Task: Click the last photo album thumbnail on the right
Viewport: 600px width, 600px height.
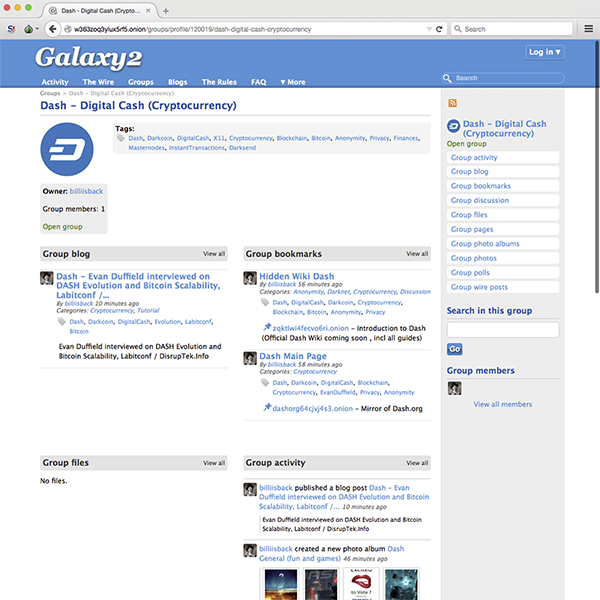Action: pyautogui.click(x=401, y=584)
